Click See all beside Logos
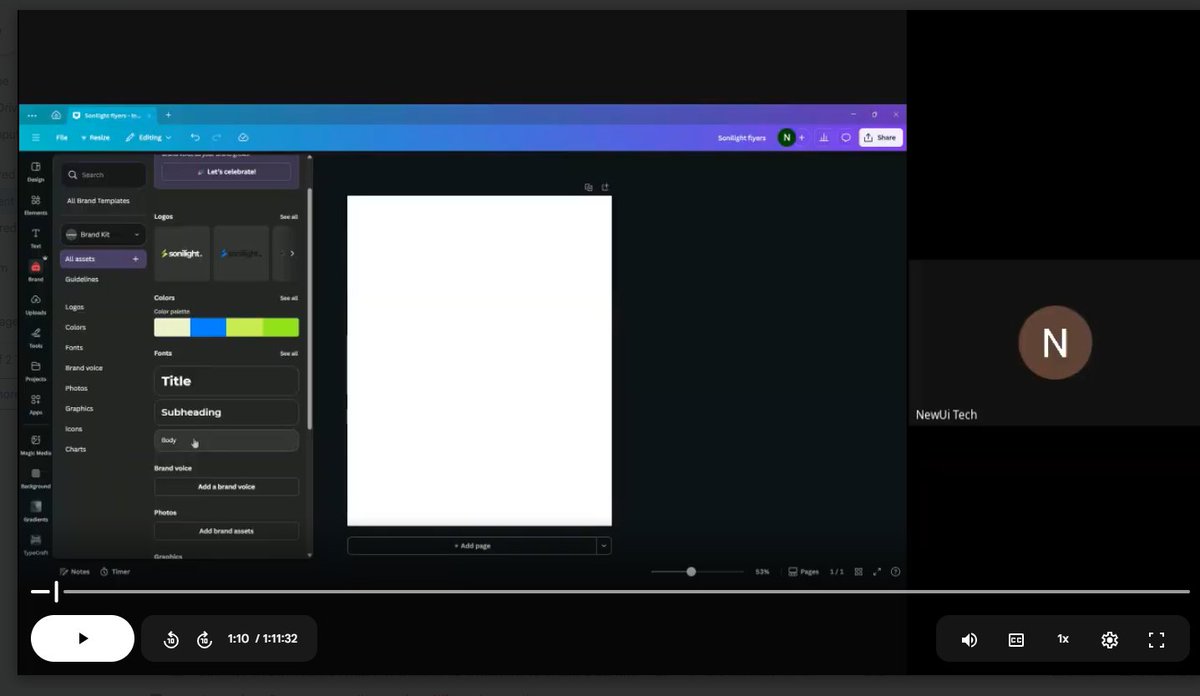1200x696 pixels. 288,216
